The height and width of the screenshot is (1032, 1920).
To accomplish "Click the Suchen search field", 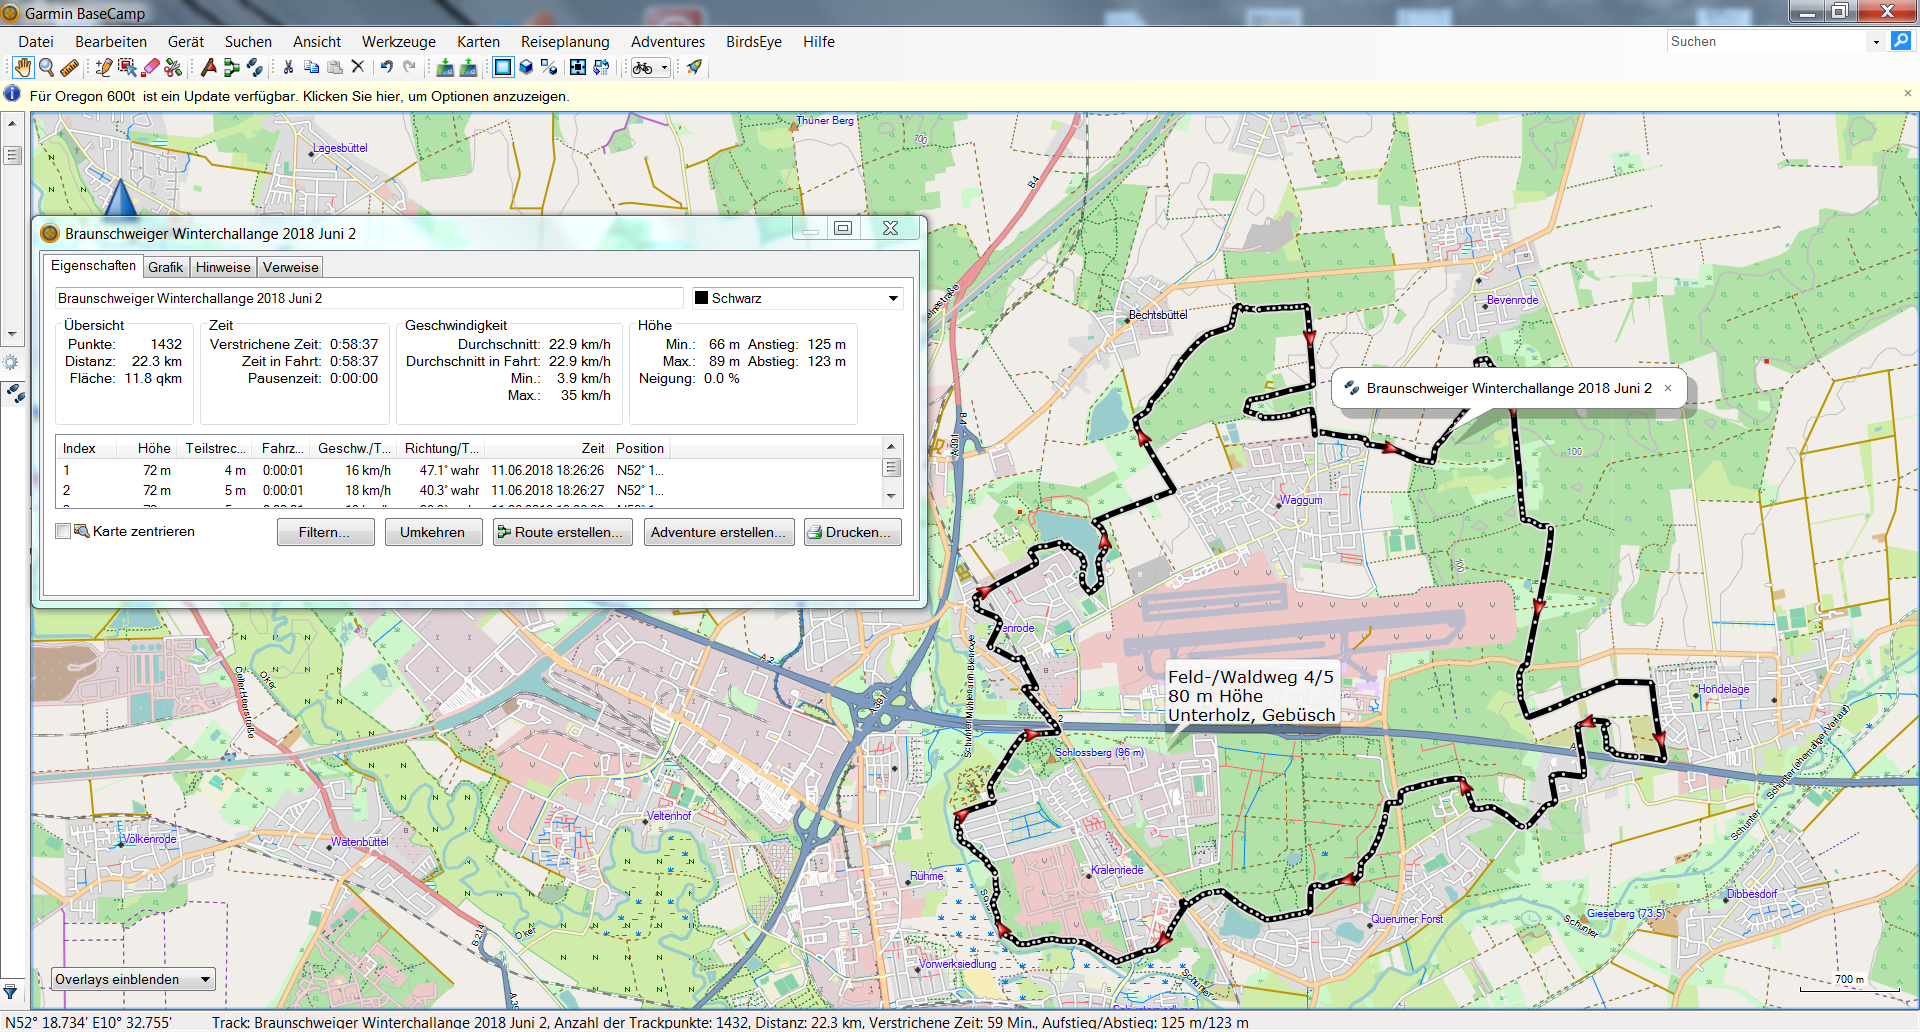I will (1766, 42).
